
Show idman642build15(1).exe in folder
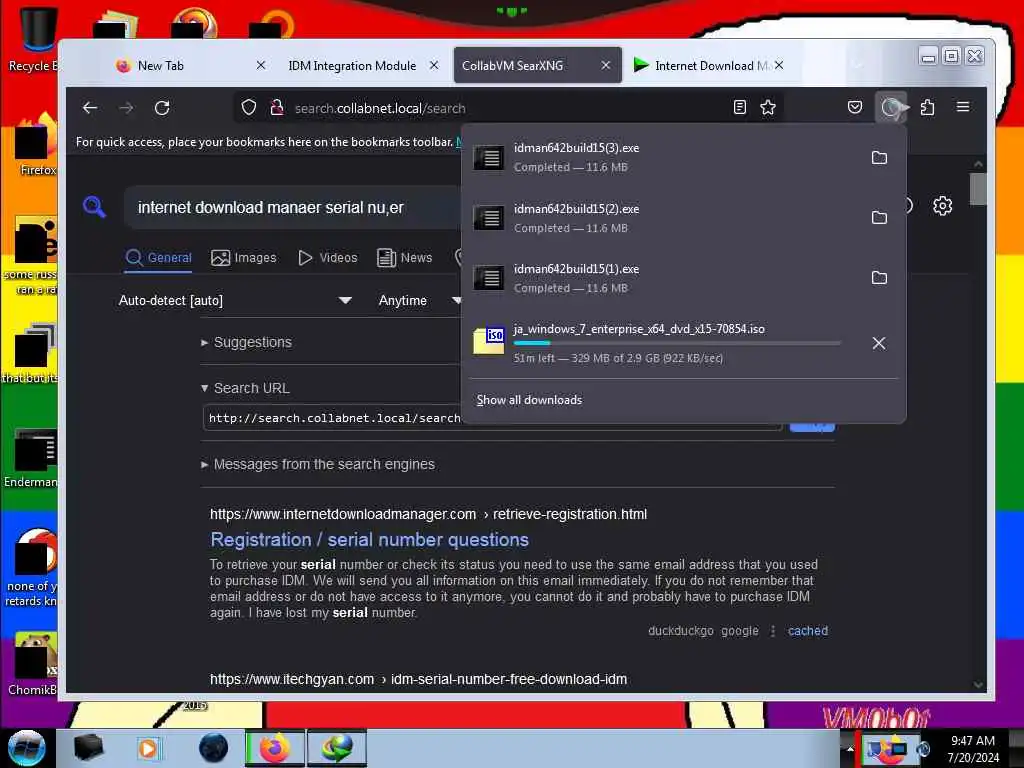[879, 278]
